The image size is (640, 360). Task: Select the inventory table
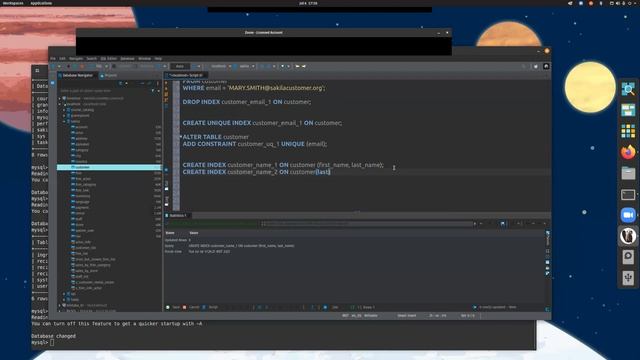82,196
